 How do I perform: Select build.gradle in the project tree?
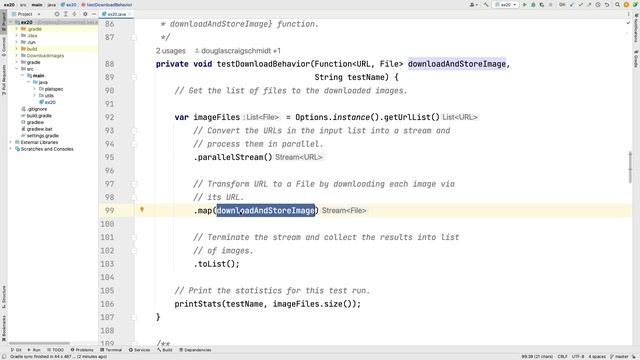tap(36, 116)
